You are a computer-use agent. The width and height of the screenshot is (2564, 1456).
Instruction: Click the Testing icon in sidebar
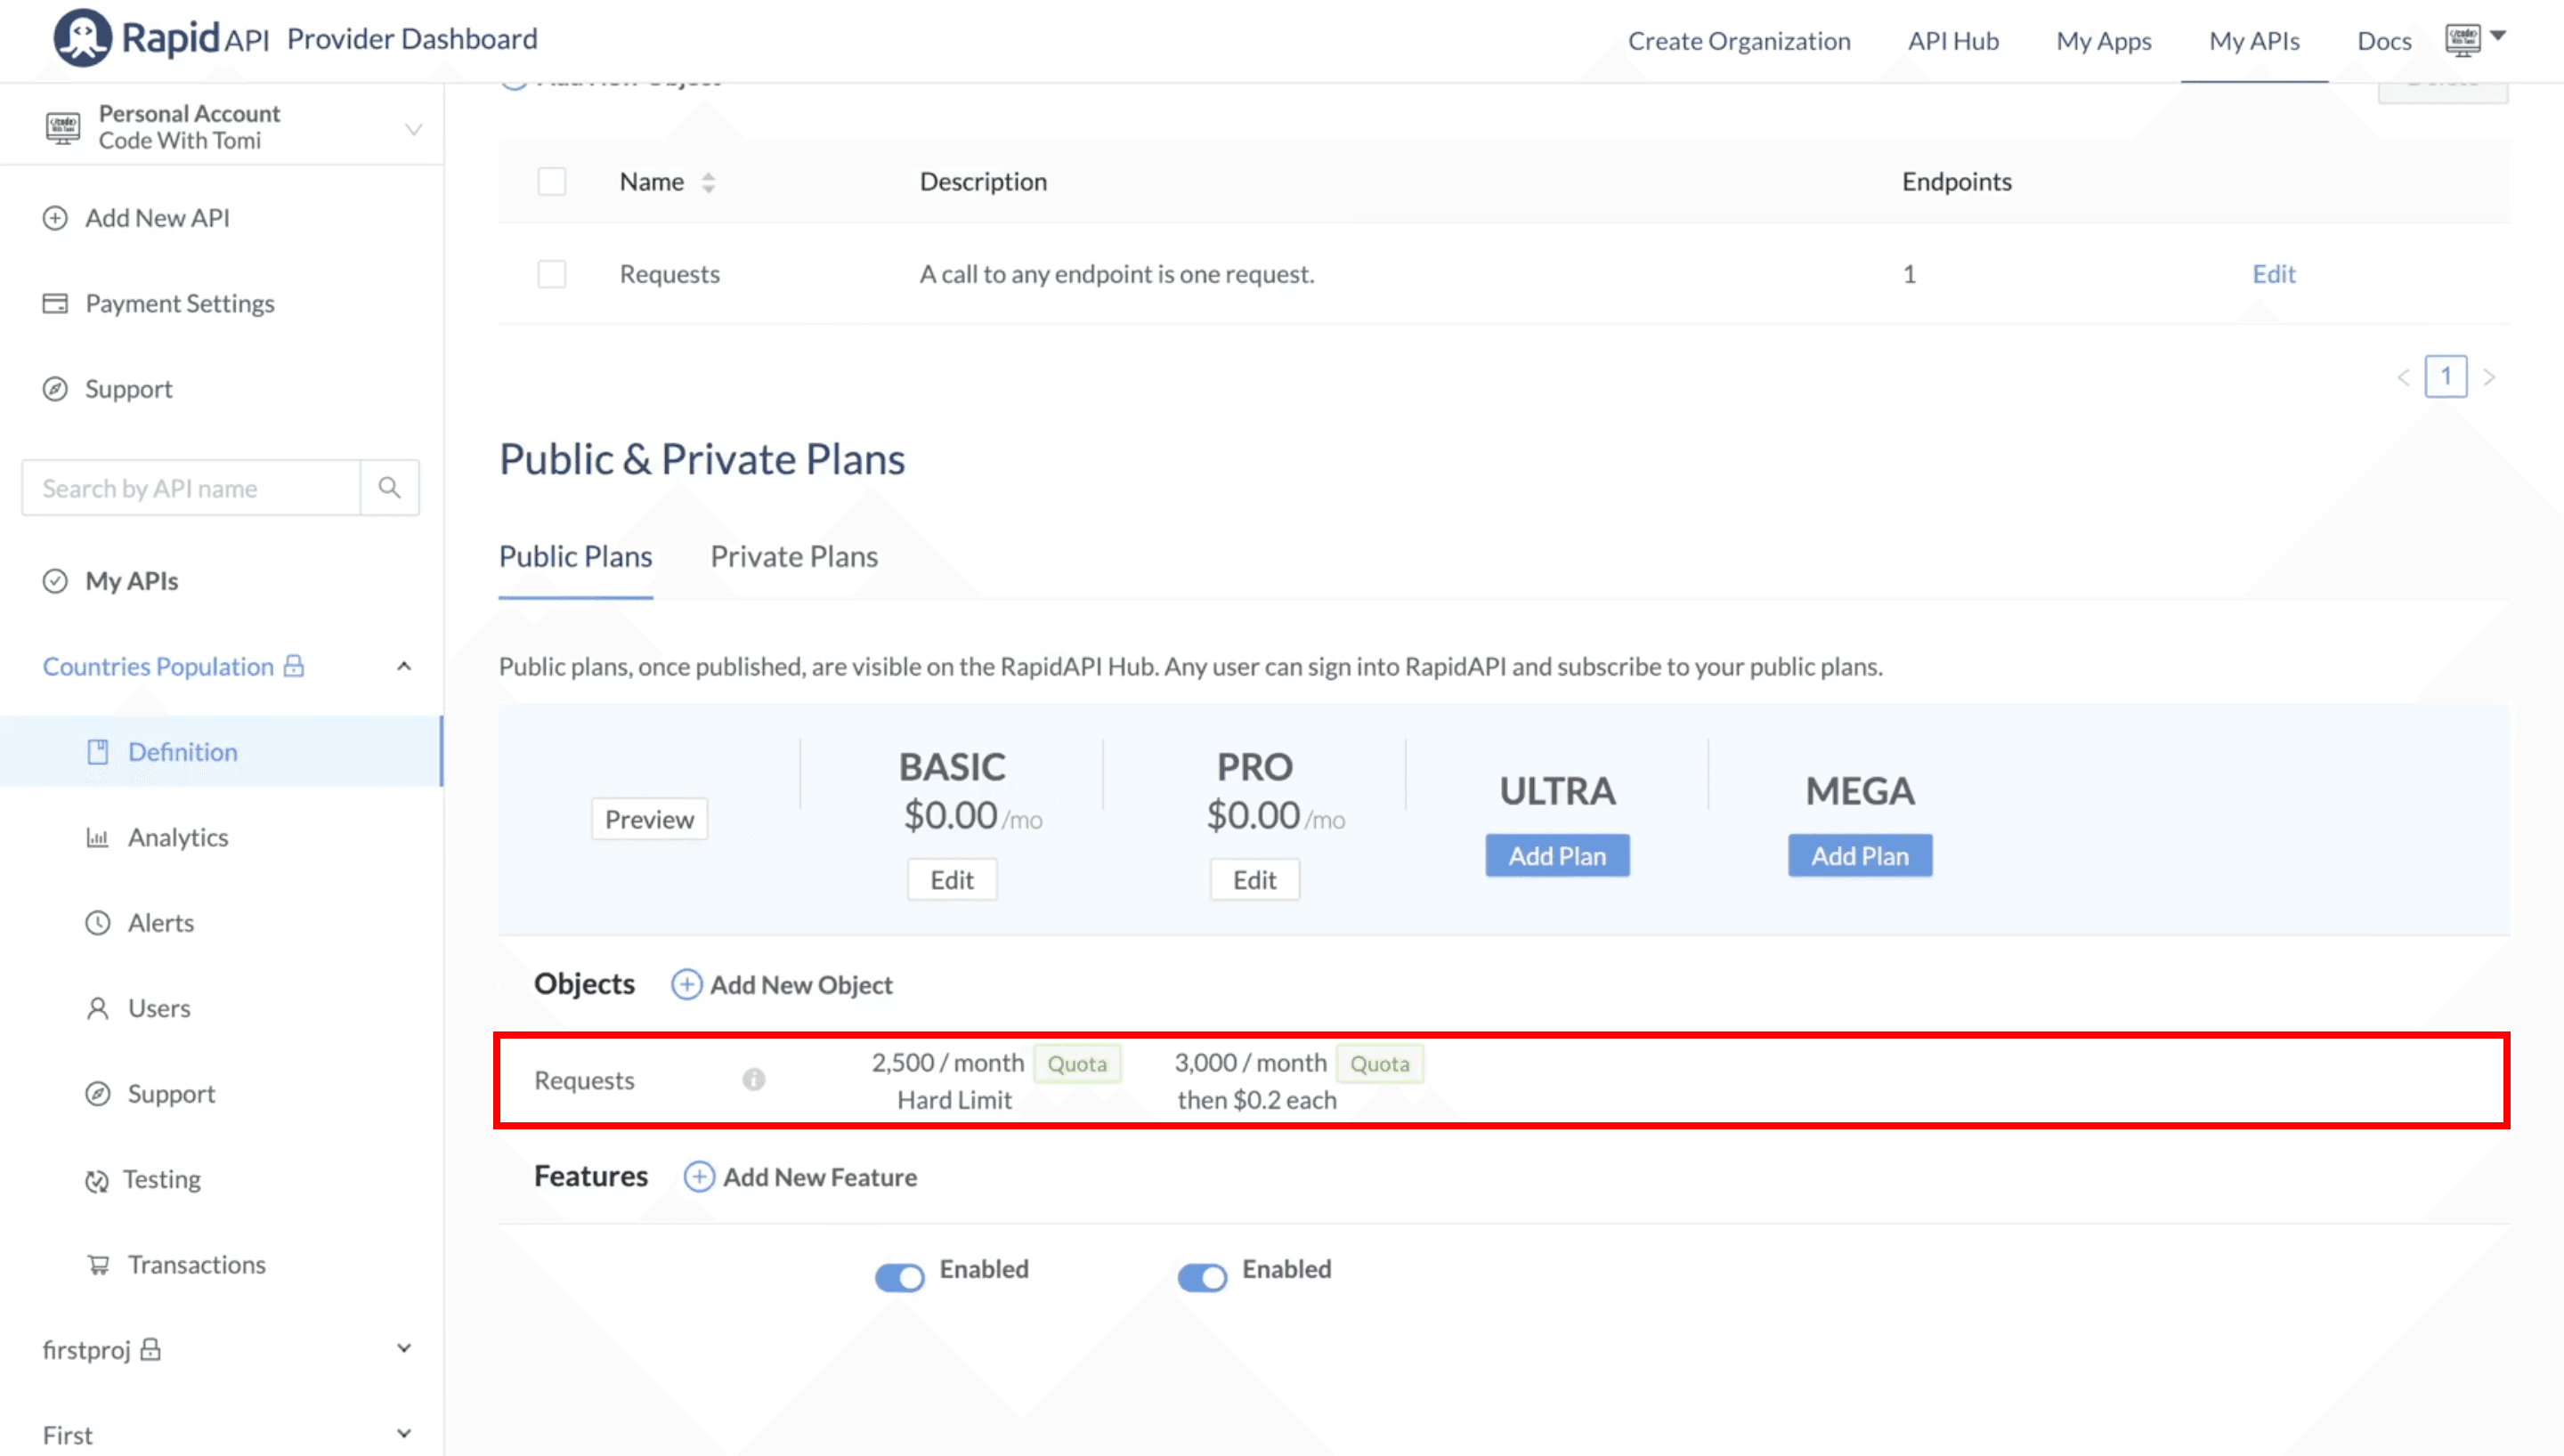click(97, 1181)
